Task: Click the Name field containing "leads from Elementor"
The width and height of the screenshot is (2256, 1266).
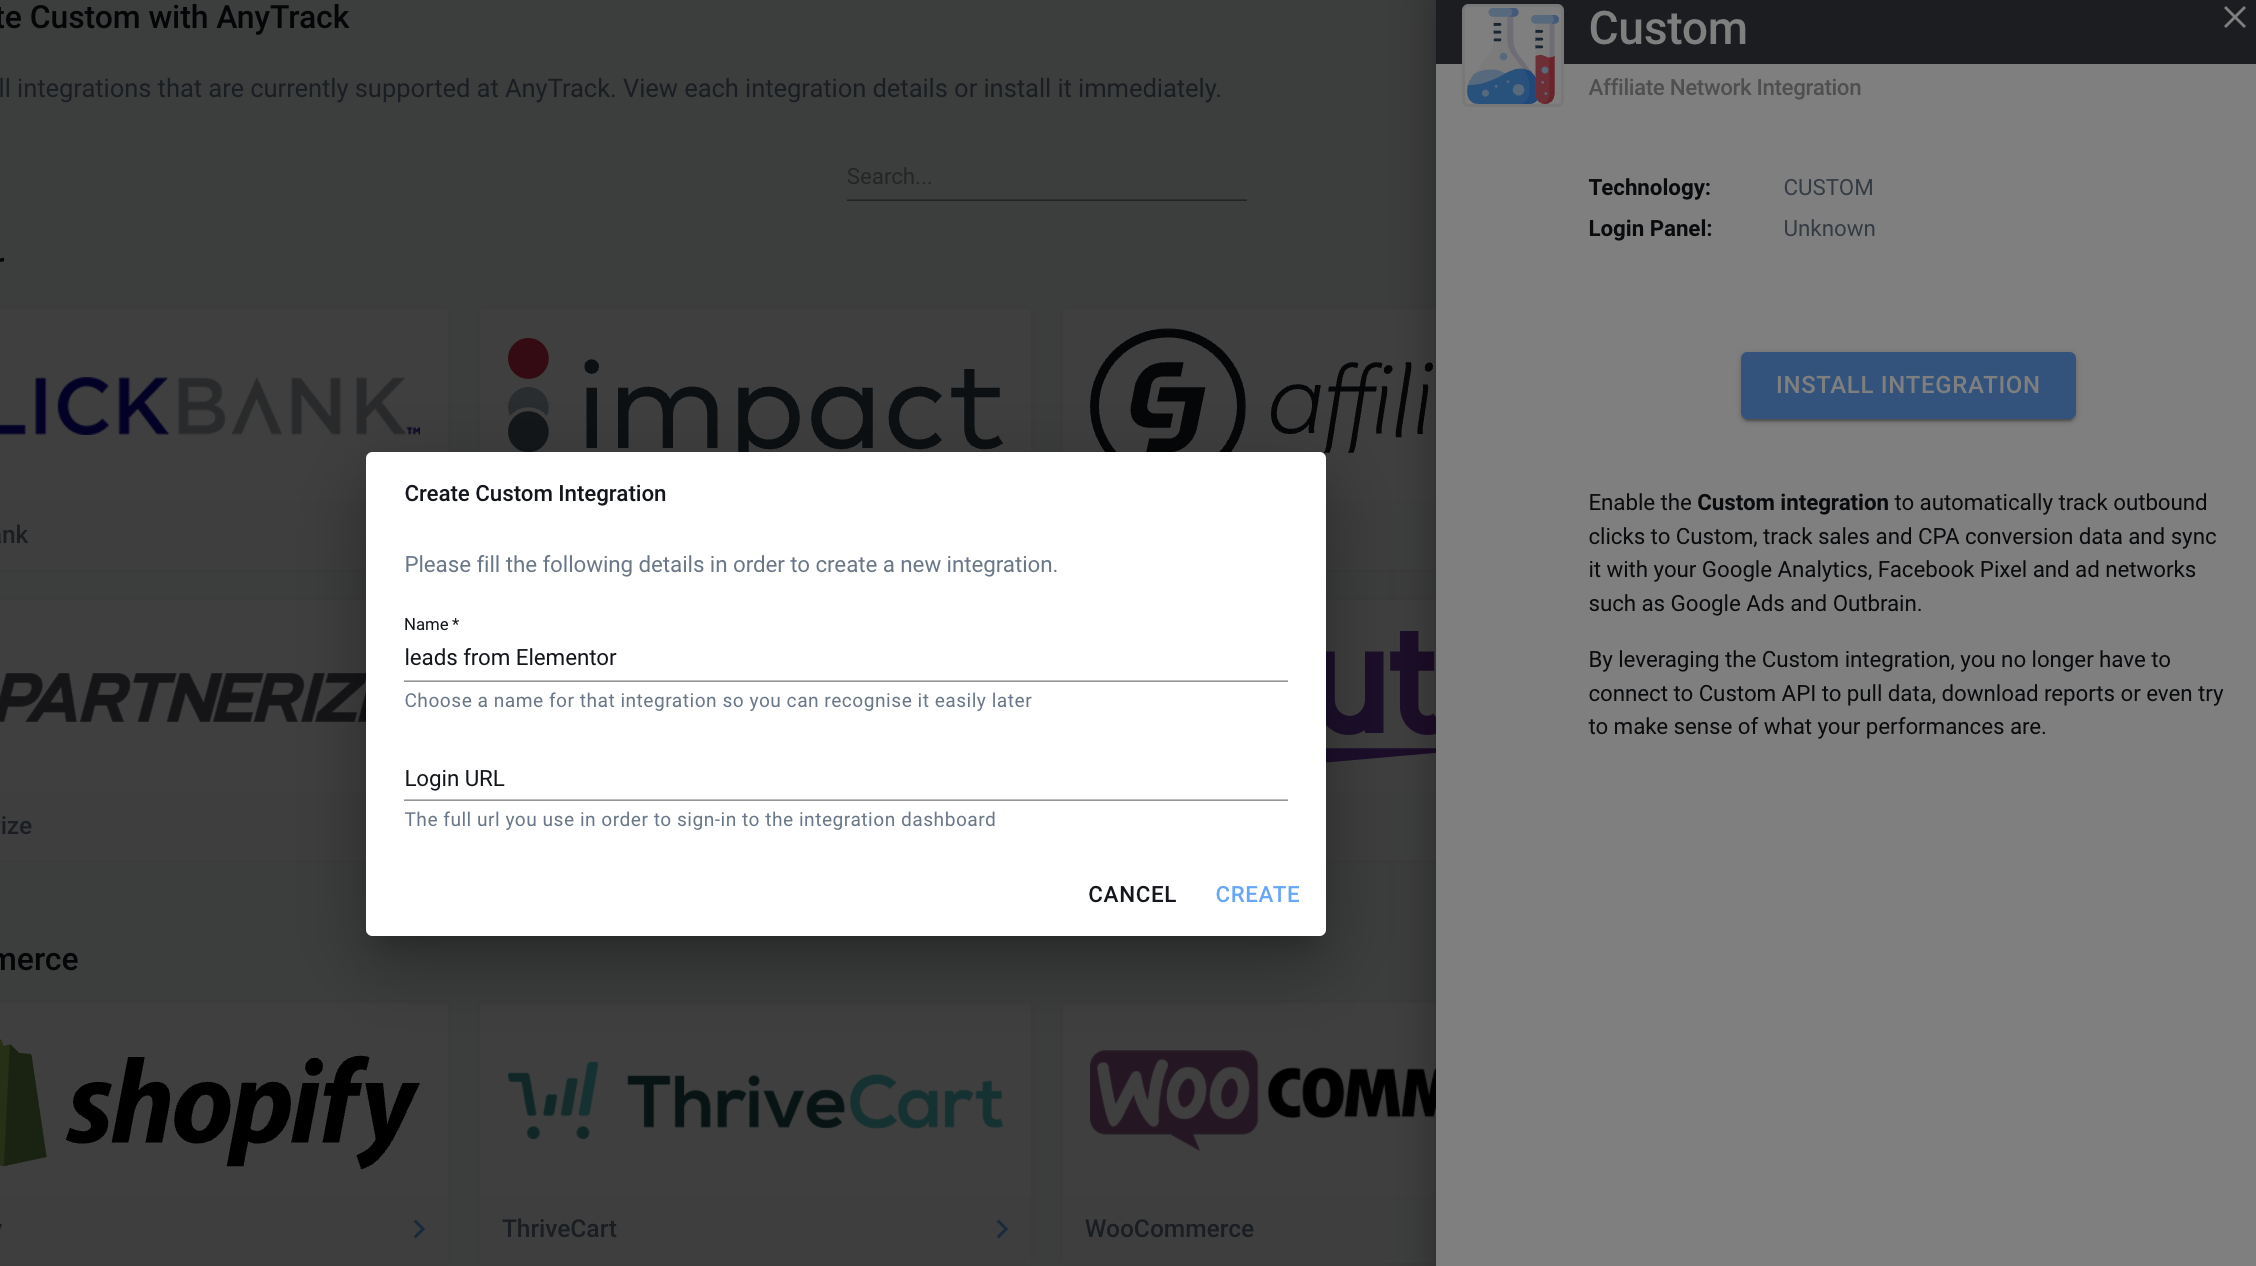Action: click(x=845, y=657)
